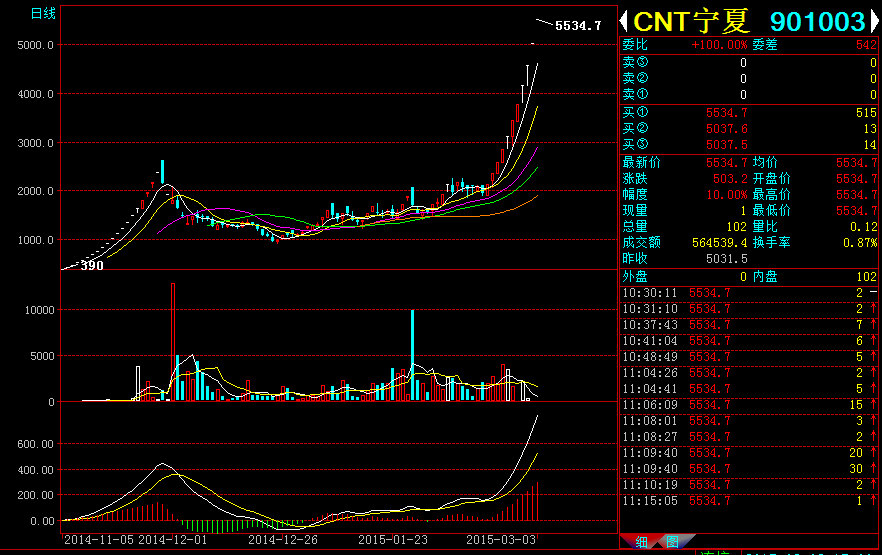This screenshot has height=555, width=882.
Task: Click the 买① bid volume 515
Action: click(x=866, y=113)
